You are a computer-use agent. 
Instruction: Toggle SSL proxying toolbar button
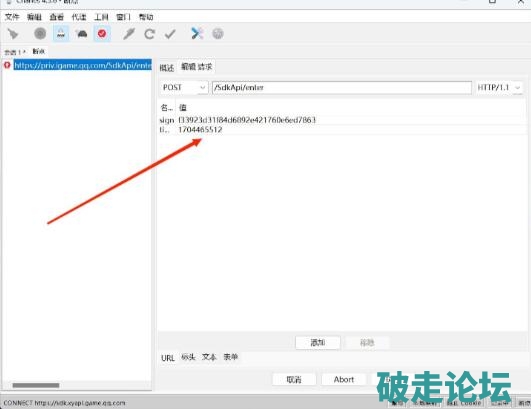[61, 34]
